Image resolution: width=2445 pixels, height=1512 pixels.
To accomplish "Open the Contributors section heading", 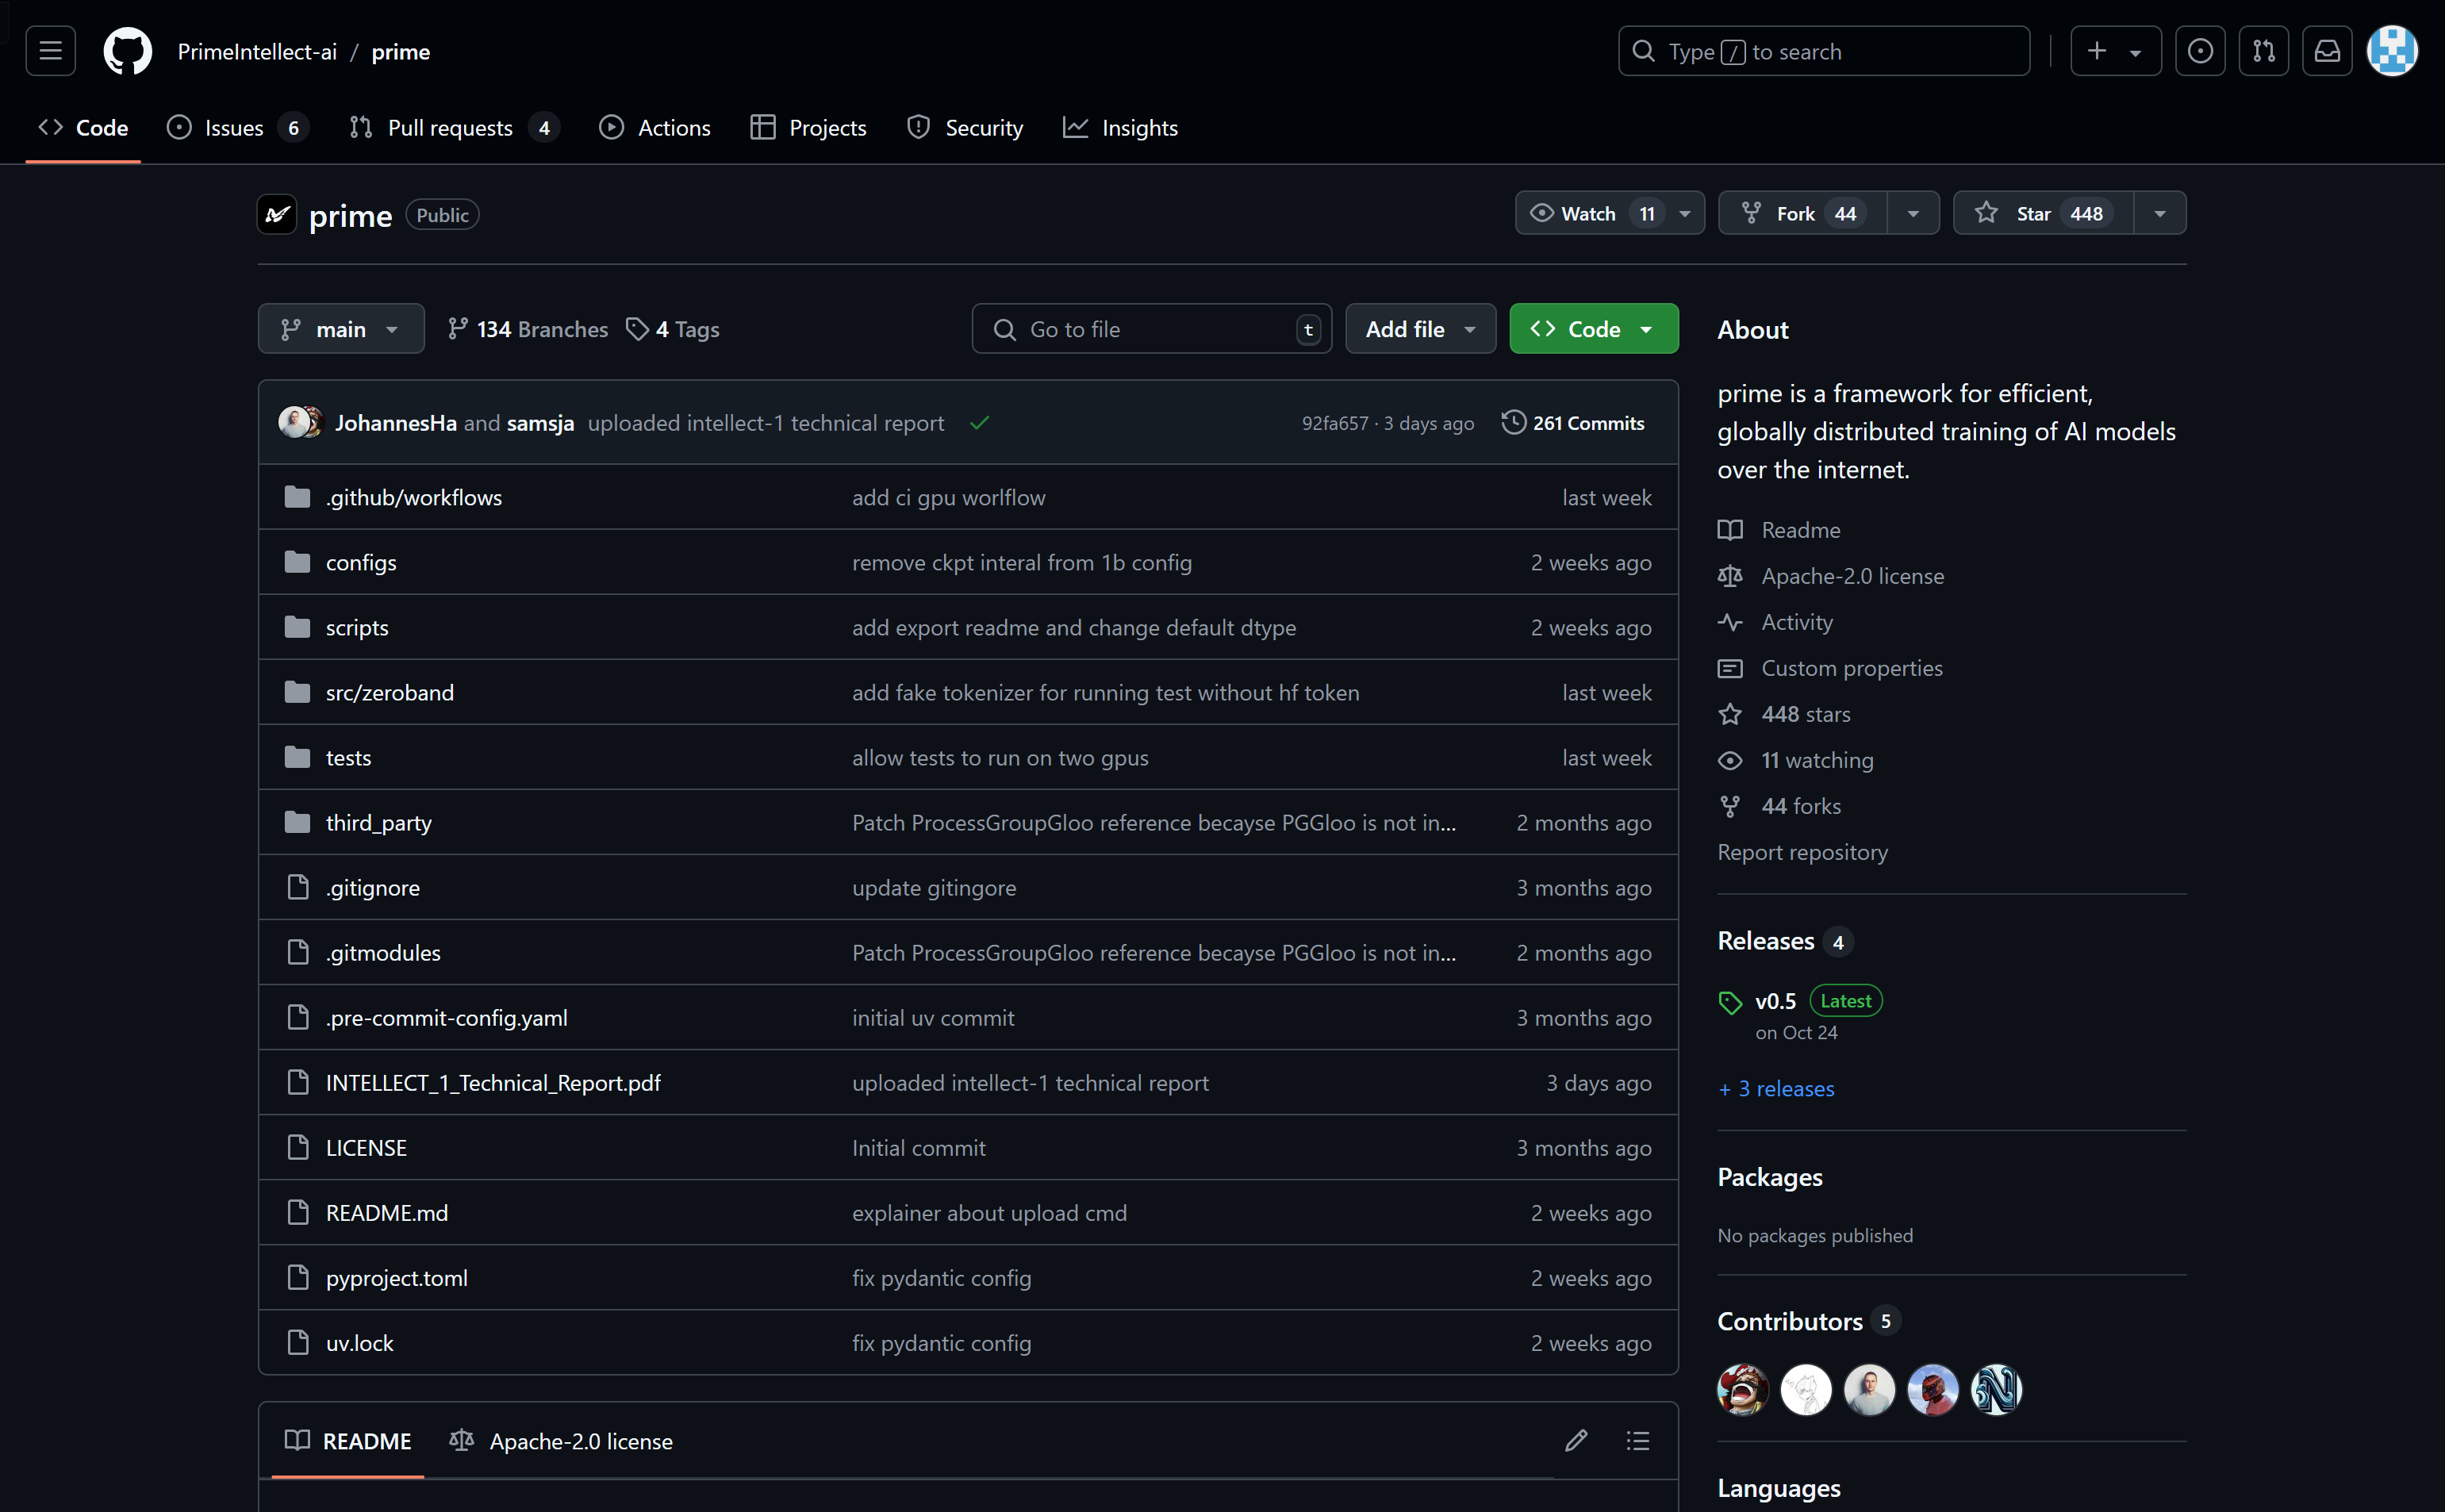I will point(1790,1321).
